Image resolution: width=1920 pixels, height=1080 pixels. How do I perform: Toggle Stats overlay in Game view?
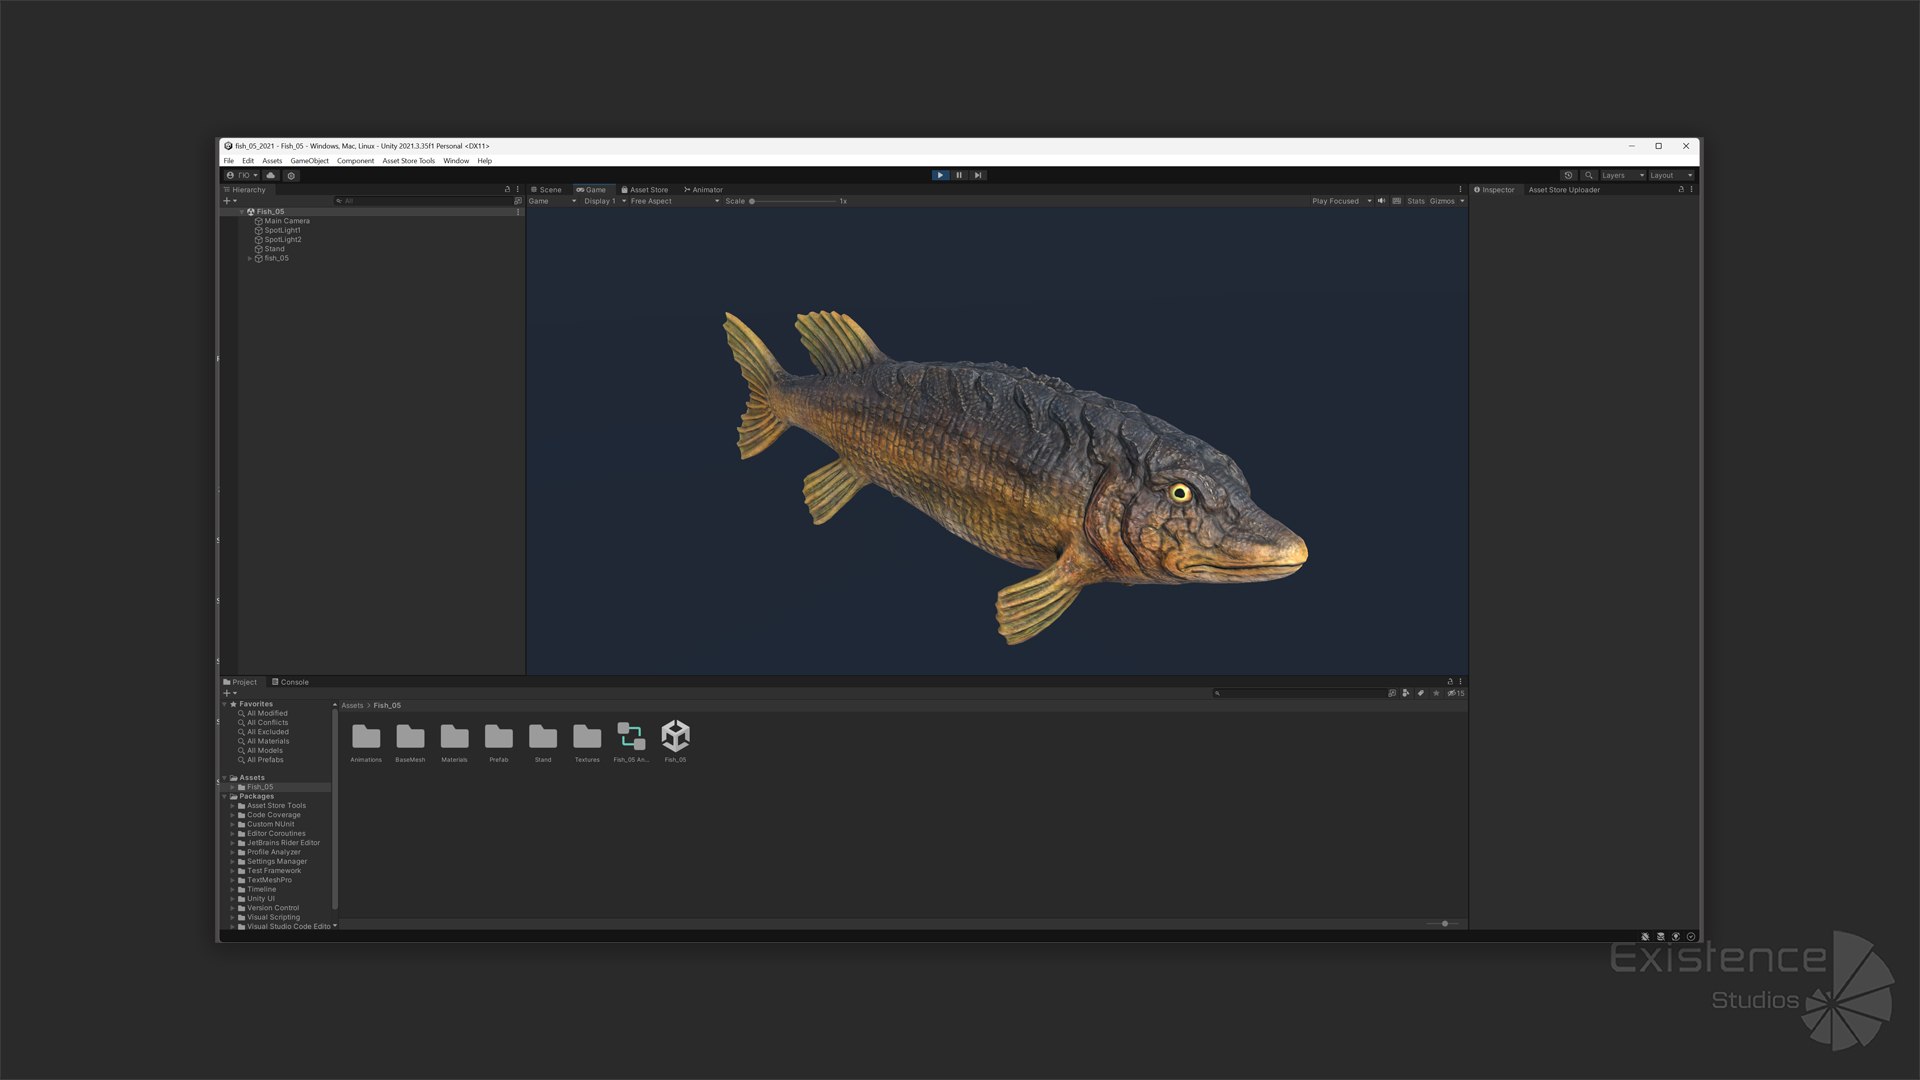coord(1416,201)
